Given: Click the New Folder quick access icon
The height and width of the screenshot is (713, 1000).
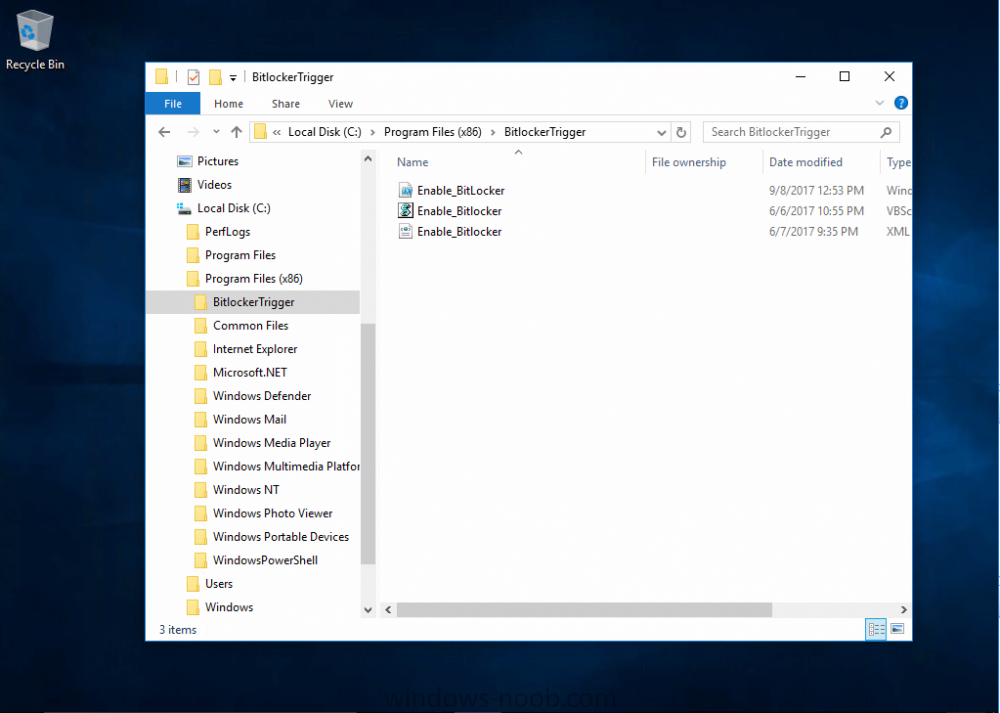Looking at the screenshot, I should click(216, 77).
